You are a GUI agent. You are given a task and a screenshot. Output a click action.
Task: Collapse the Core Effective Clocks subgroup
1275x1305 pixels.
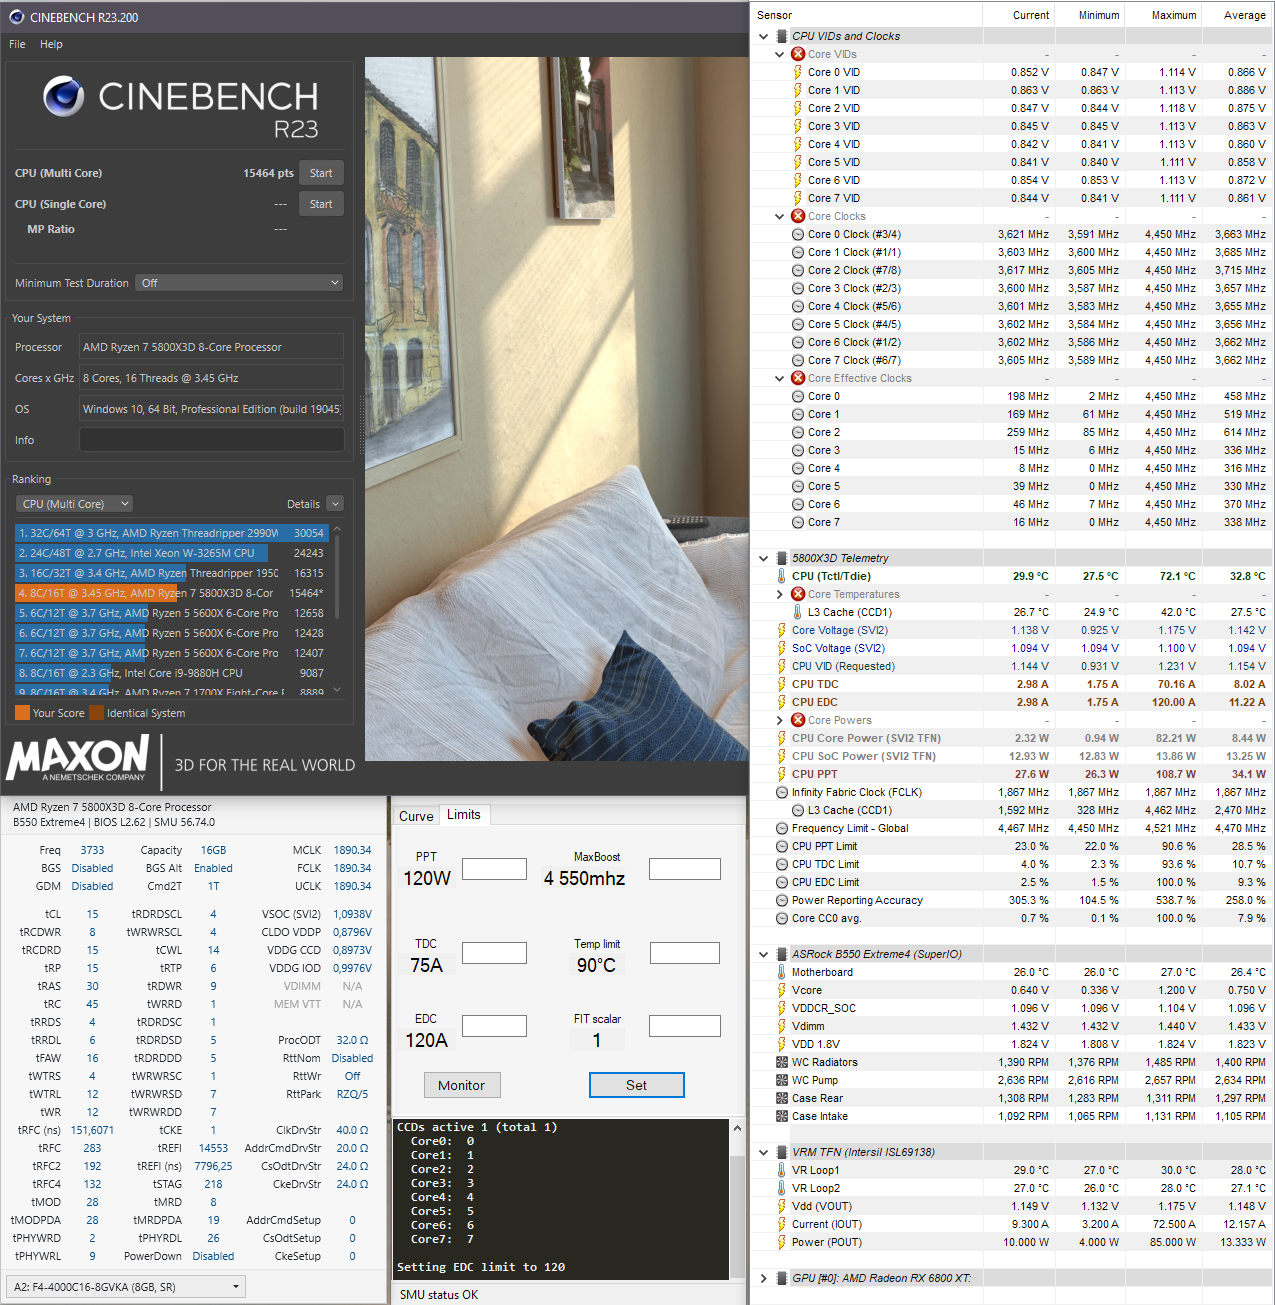tap(780, 378)
